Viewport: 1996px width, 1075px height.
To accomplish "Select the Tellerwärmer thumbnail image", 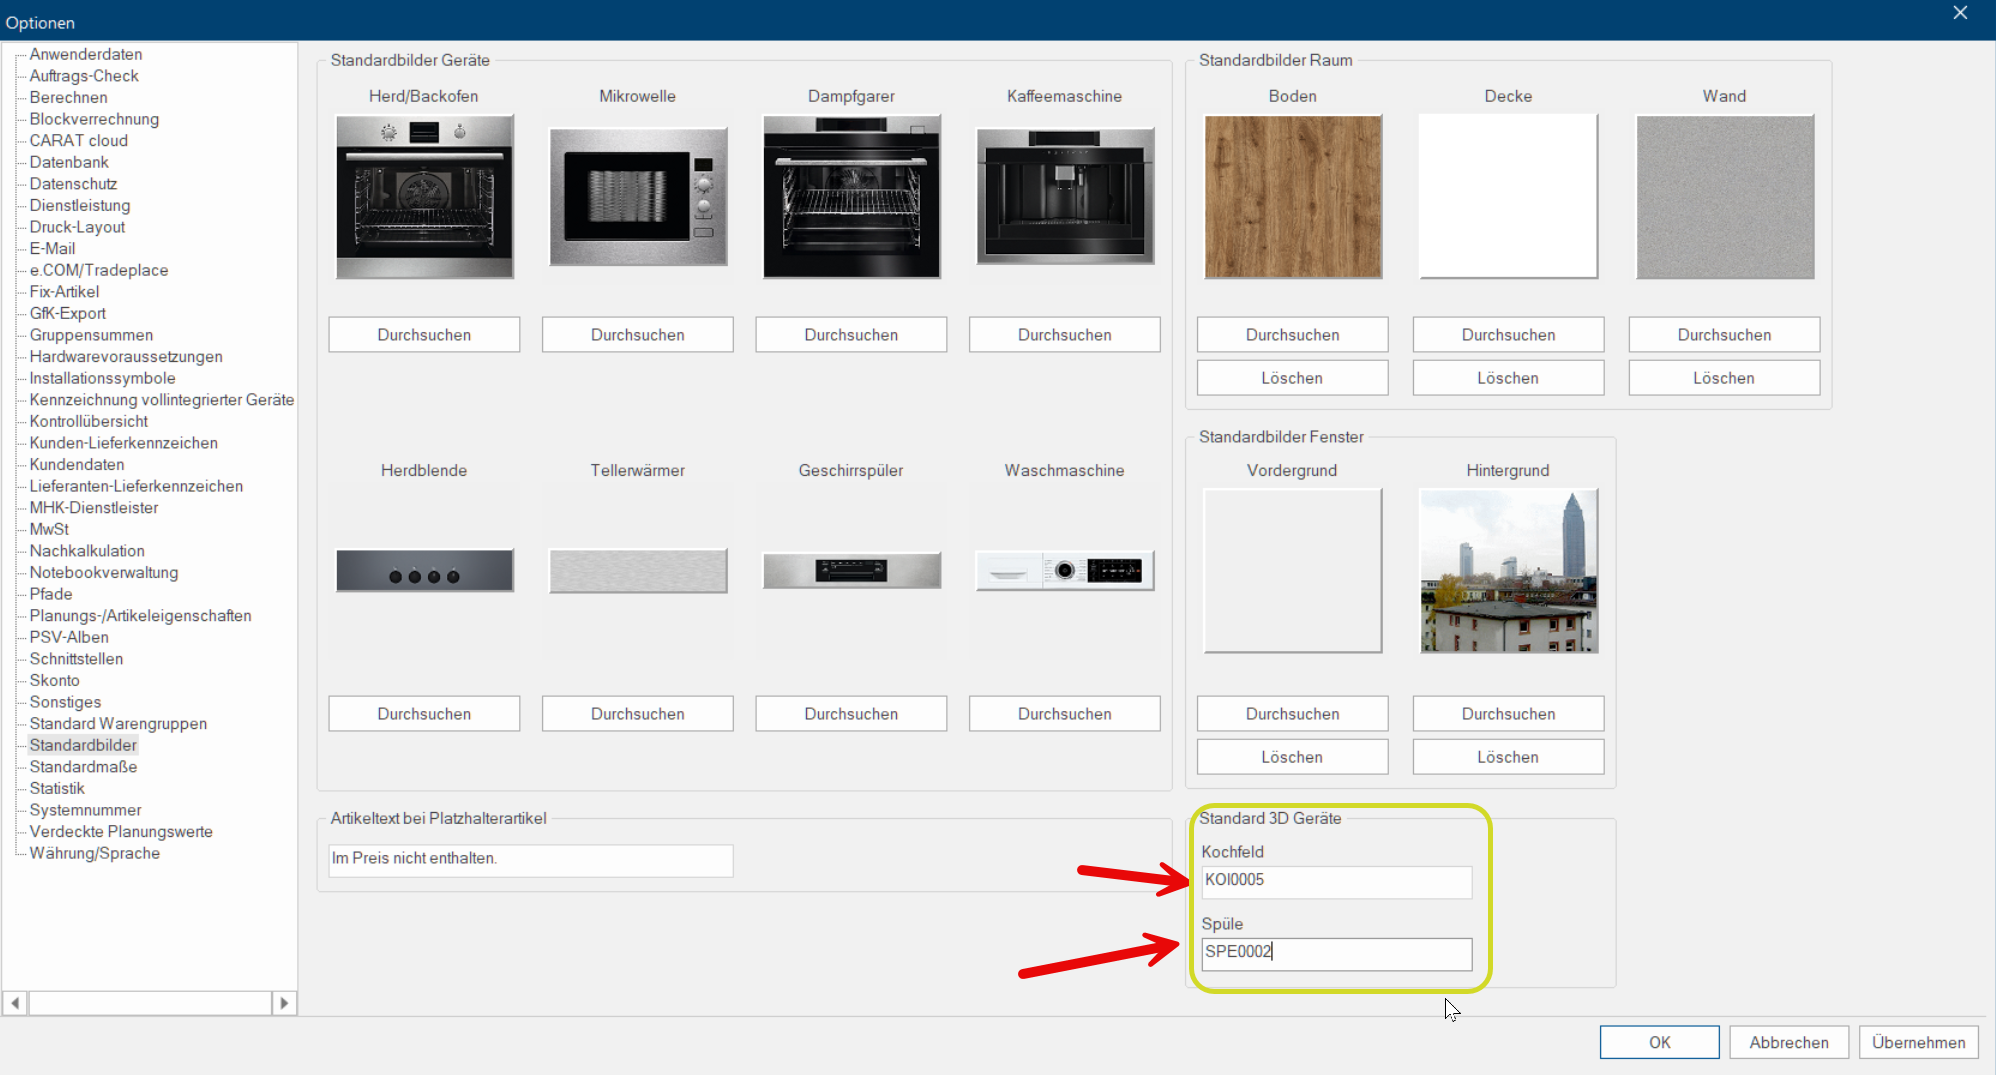I will (638, 570).
